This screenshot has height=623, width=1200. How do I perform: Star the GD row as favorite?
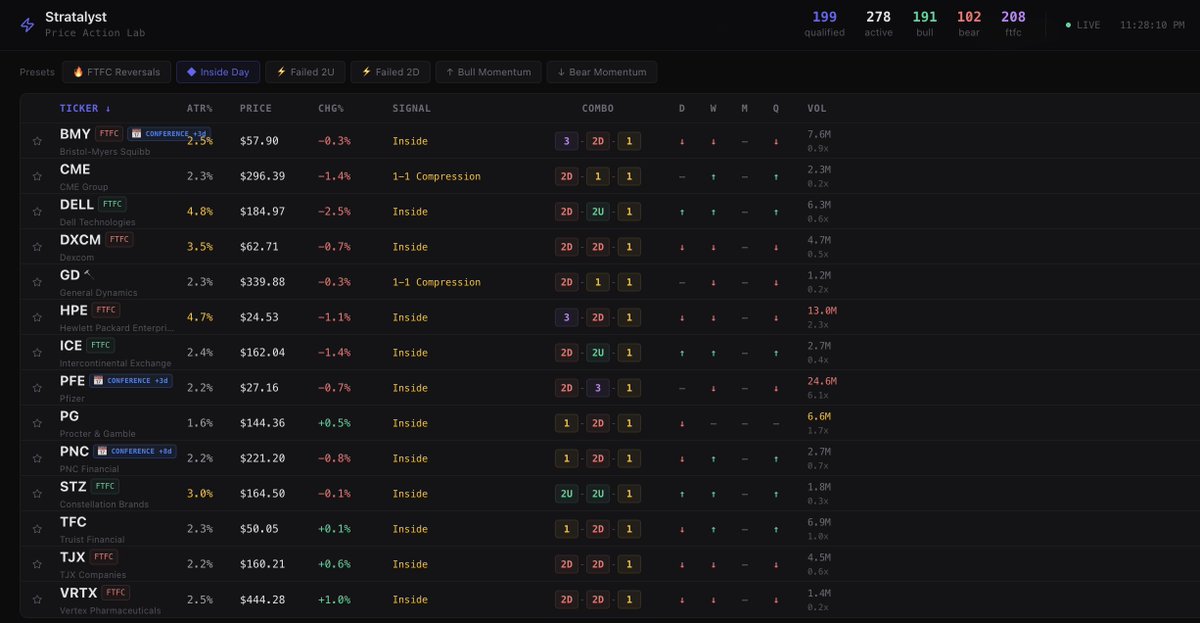[x=37, y=282]
